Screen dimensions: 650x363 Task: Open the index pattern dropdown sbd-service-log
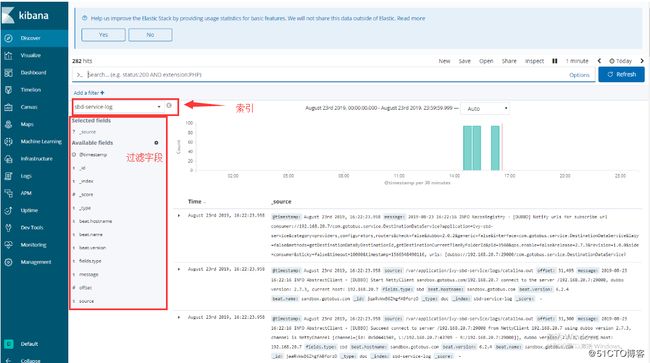tap(118, 106)
